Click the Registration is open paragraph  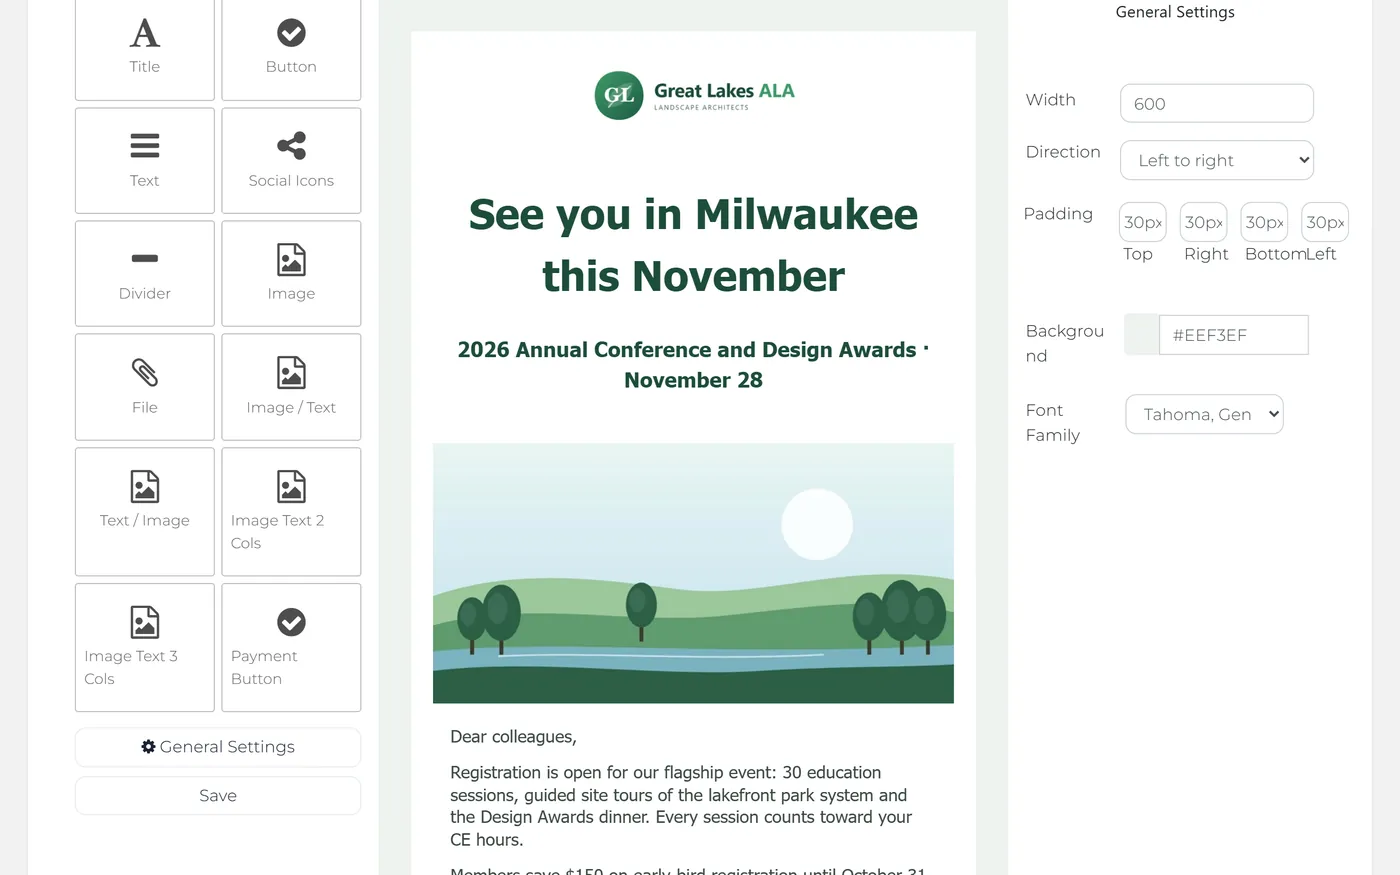click(x=681, y=806)
